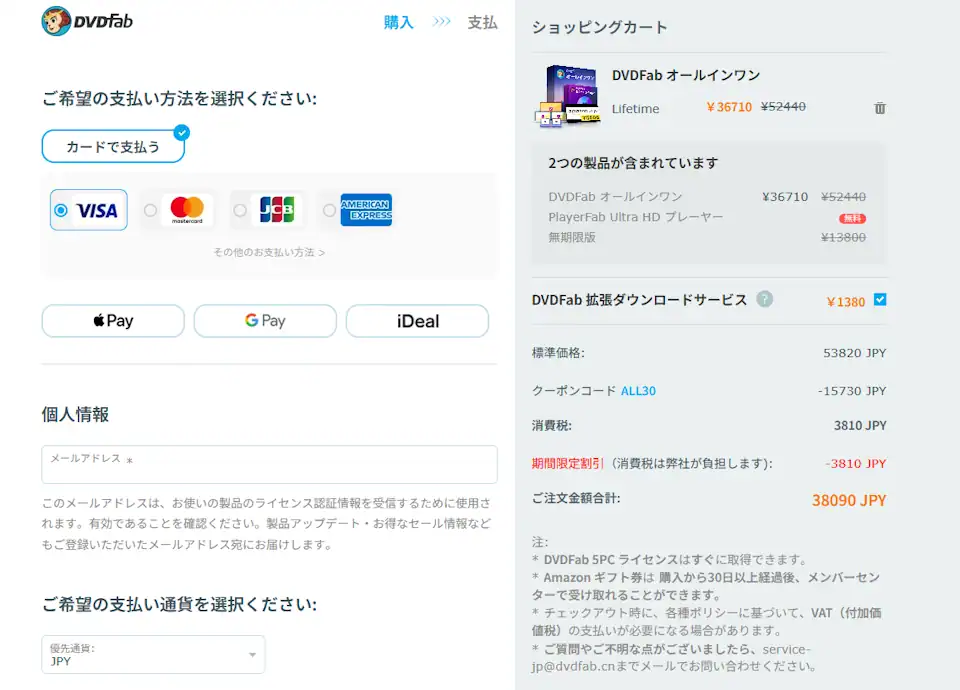This screenshot has height=690, width=960.
Task: Choose the Google Pay button
Action: tap(265, 321)
